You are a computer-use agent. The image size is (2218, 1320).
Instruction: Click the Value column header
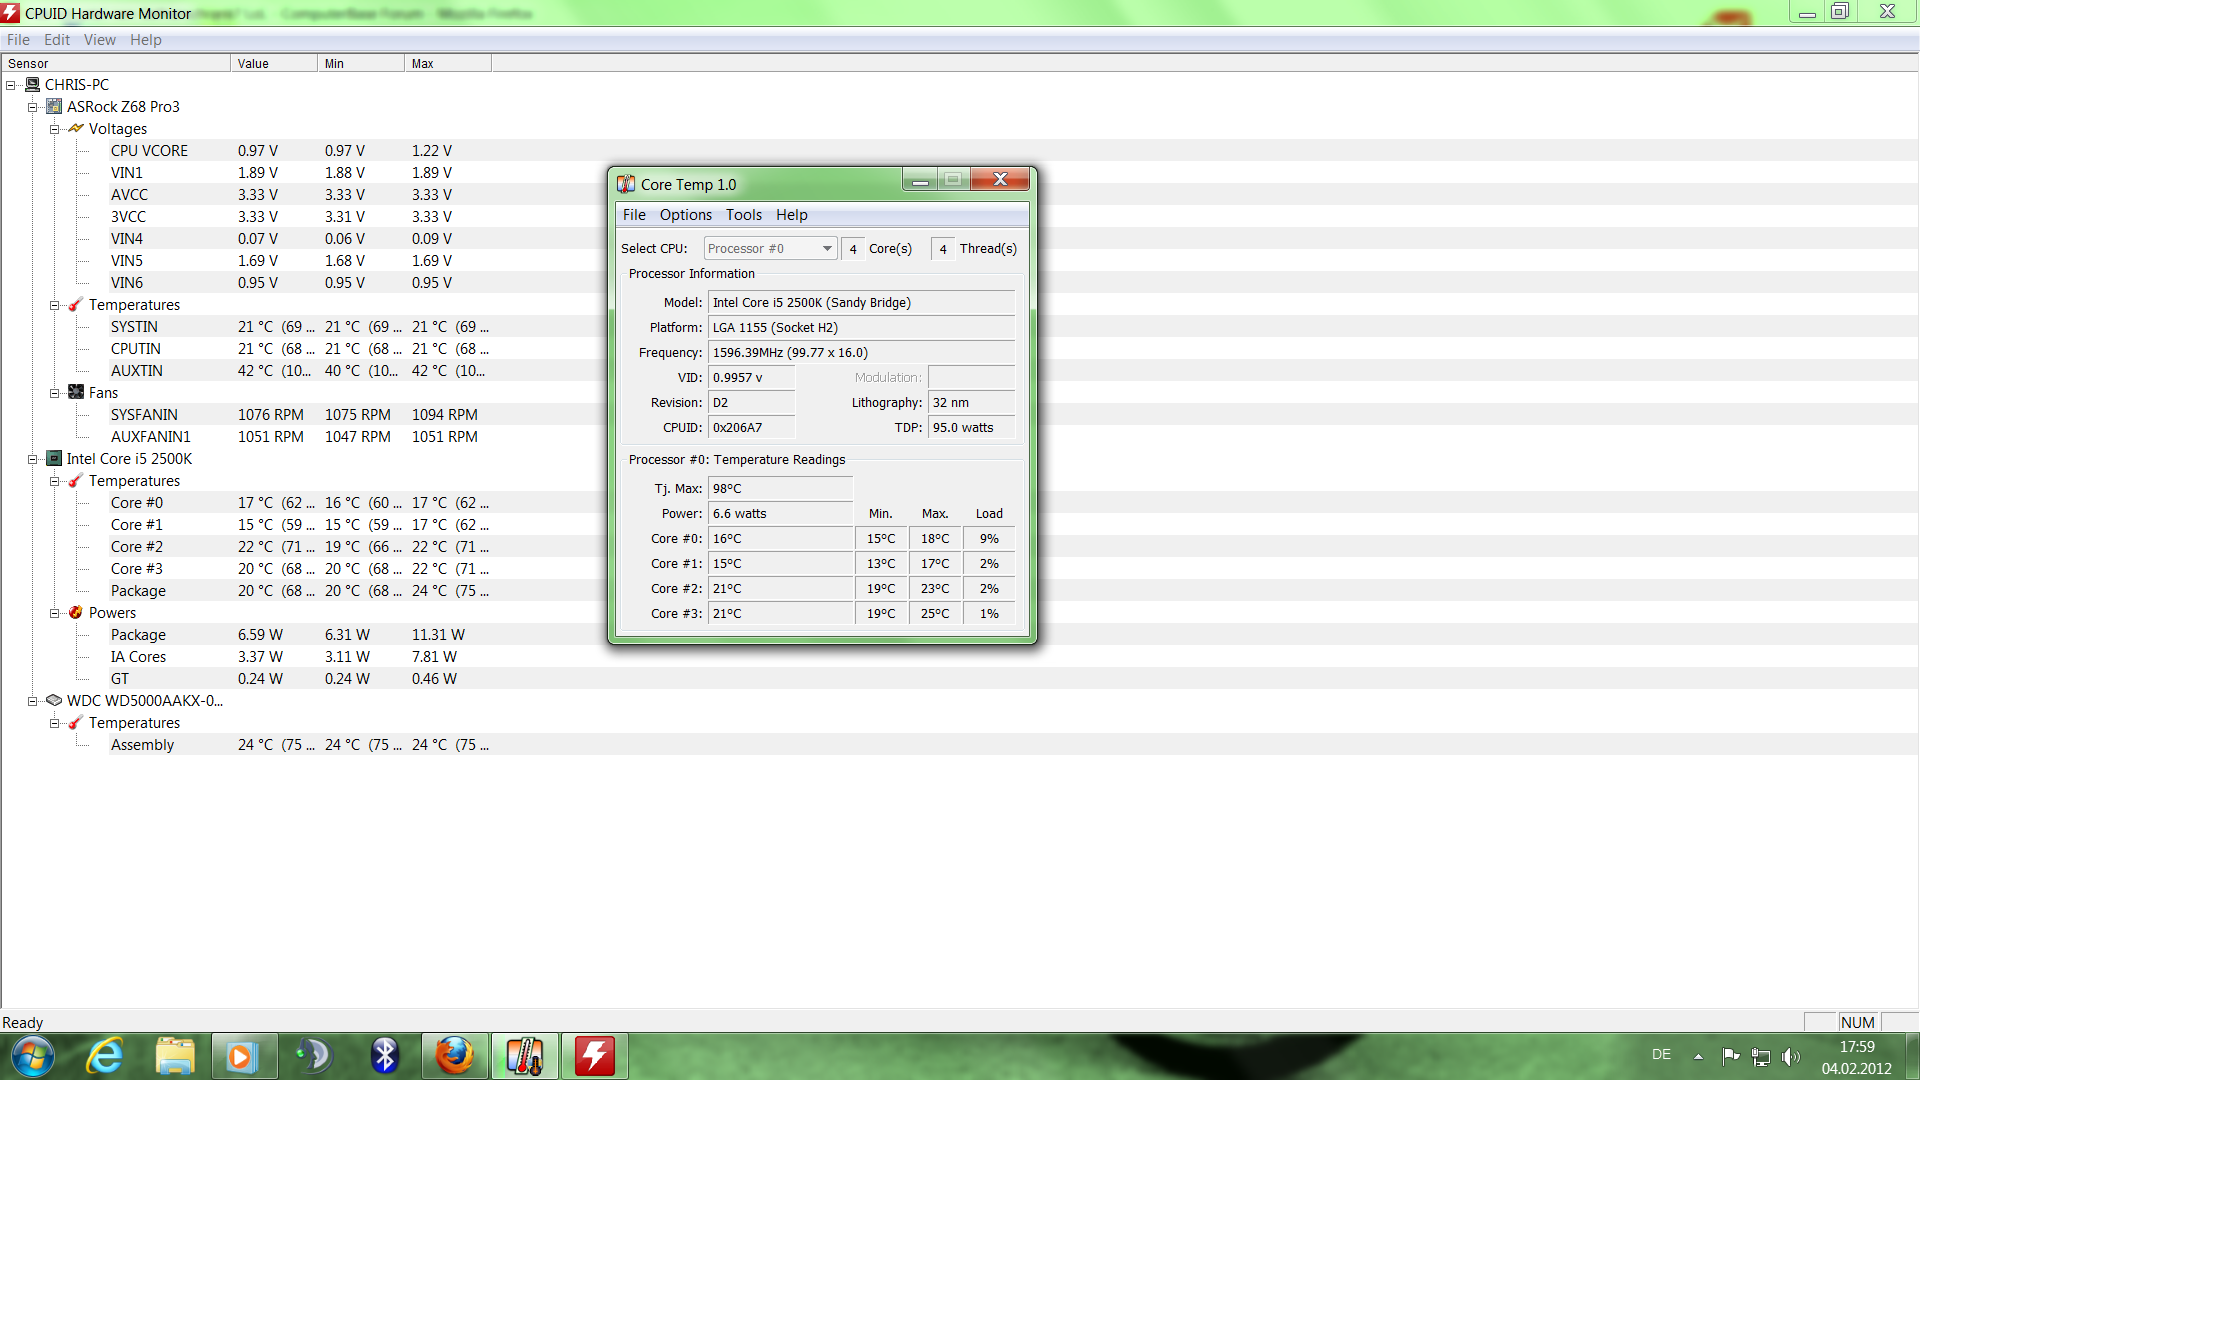point(273,63)
